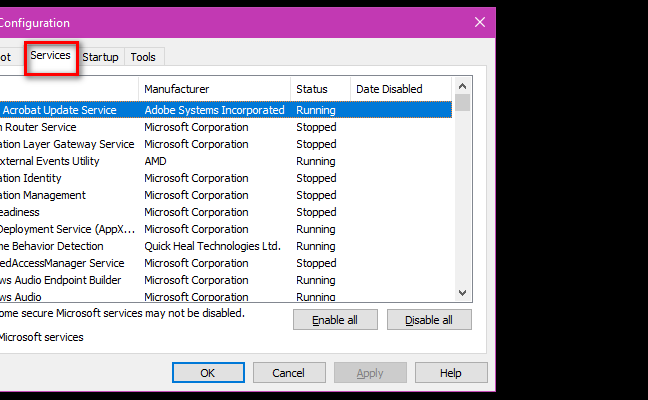Click the Enable all button
The height and width of the screenshot is (400, 648).
click(x=335, y=320)
